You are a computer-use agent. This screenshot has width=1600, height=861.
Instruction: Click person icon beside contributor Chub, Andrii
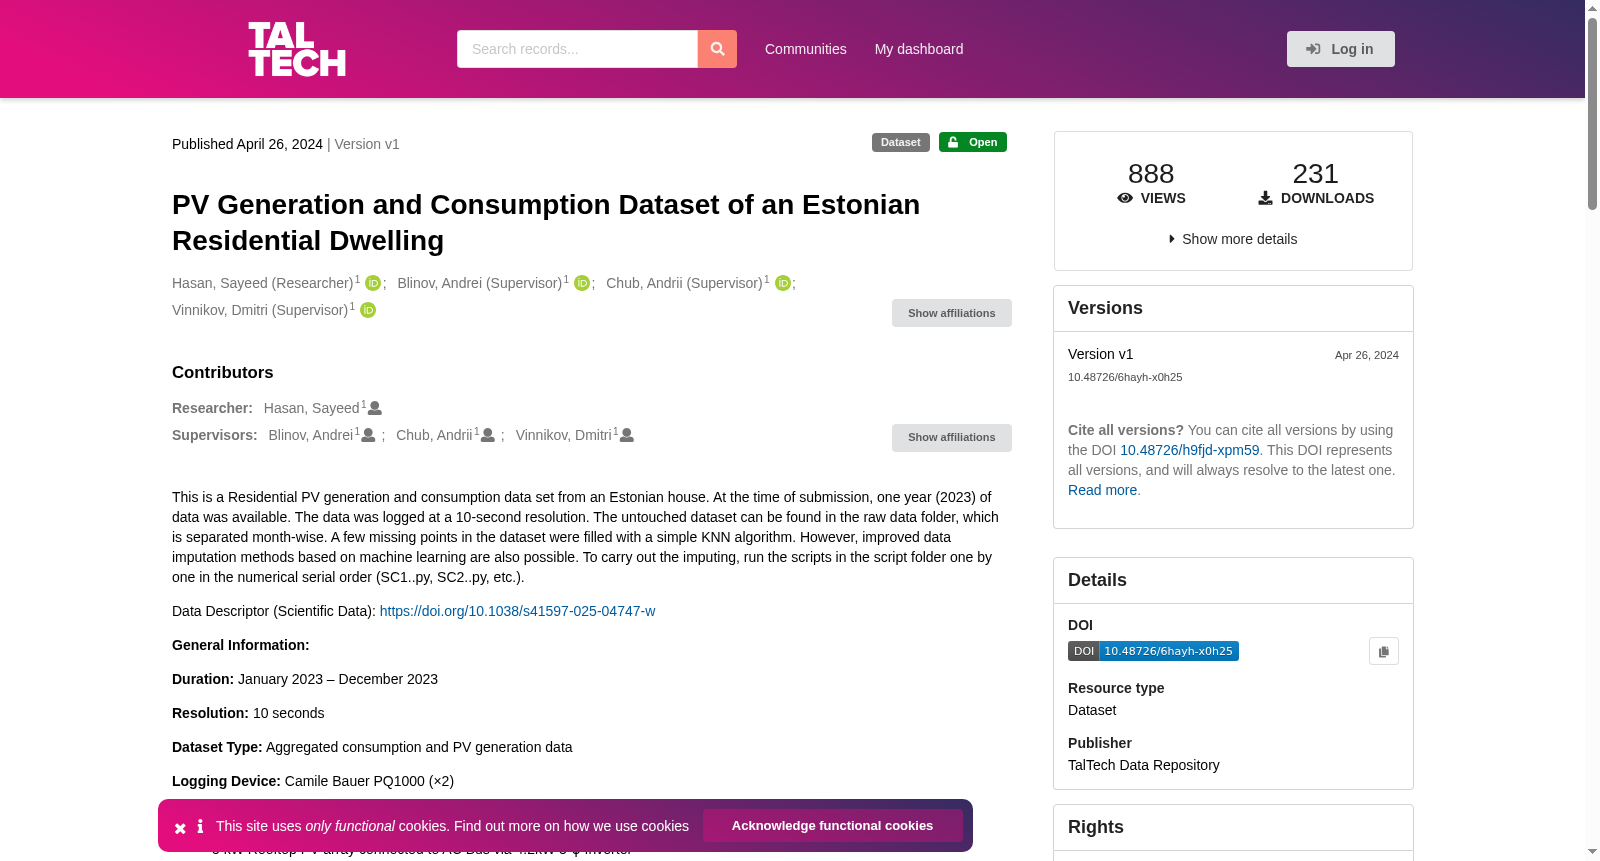point(488,435)
